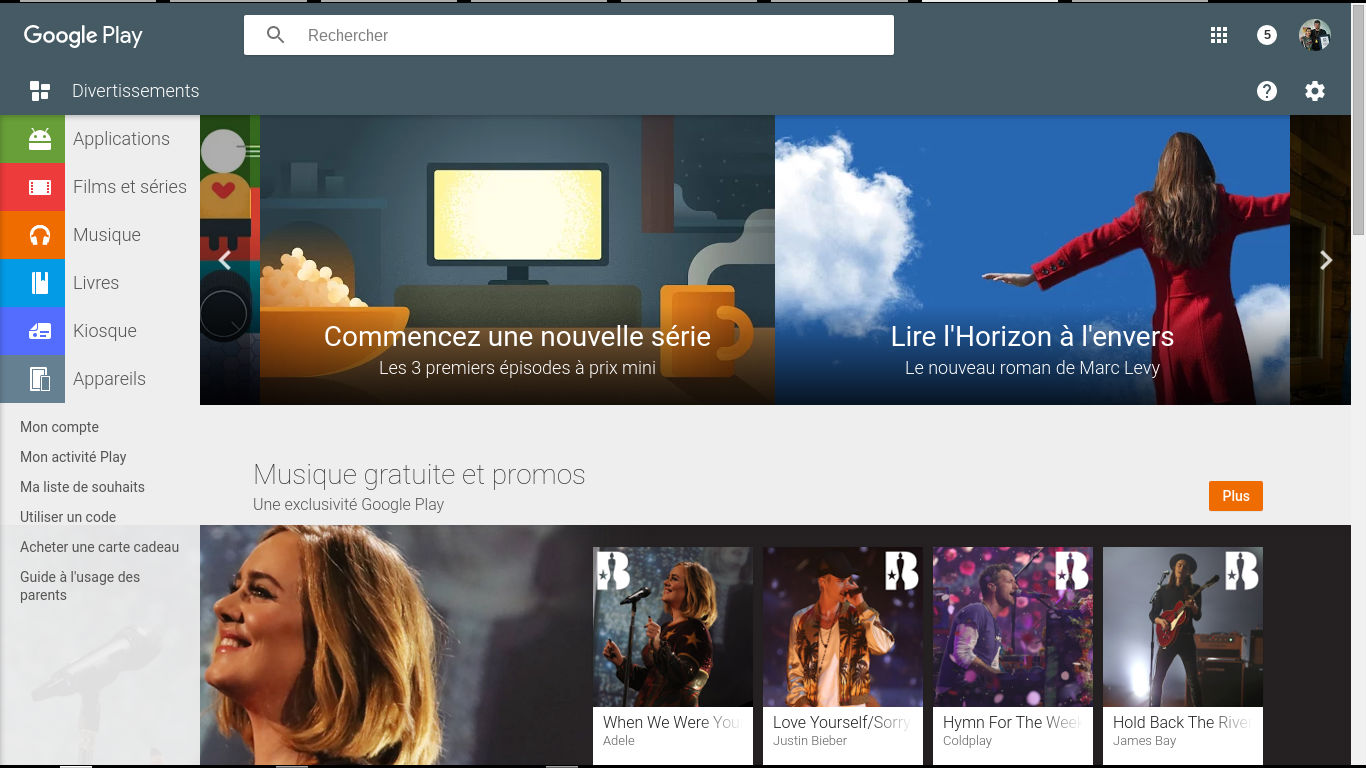Click the search magnifier icon

276,35
